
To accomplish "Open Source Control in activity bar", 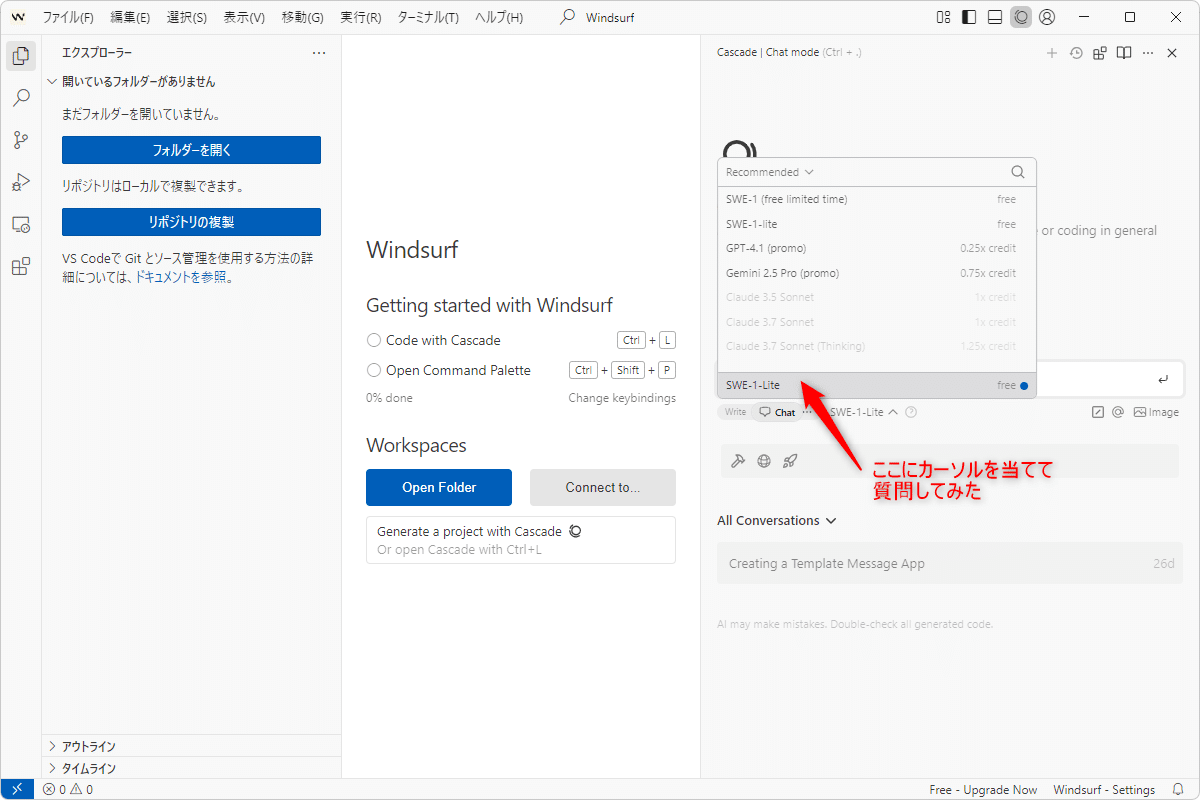I will click(20, 140).
